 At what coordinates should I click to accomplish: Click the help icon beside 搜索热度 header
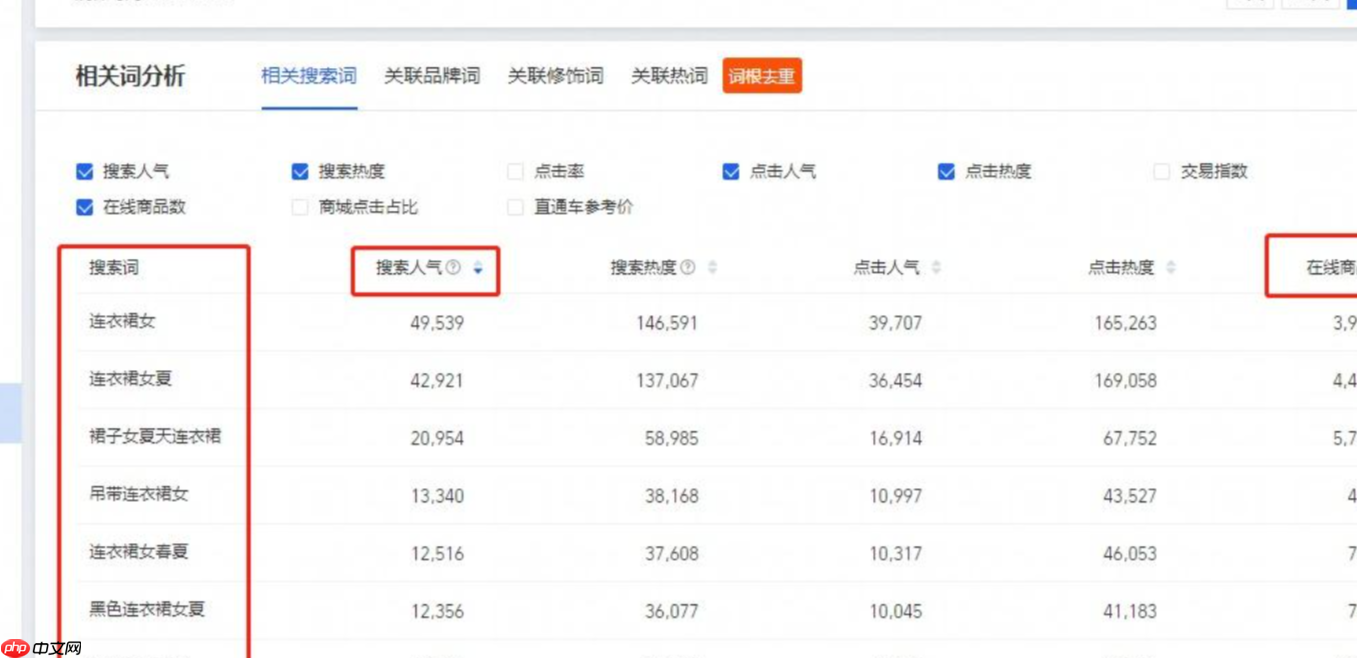click(x=688, y=268)
